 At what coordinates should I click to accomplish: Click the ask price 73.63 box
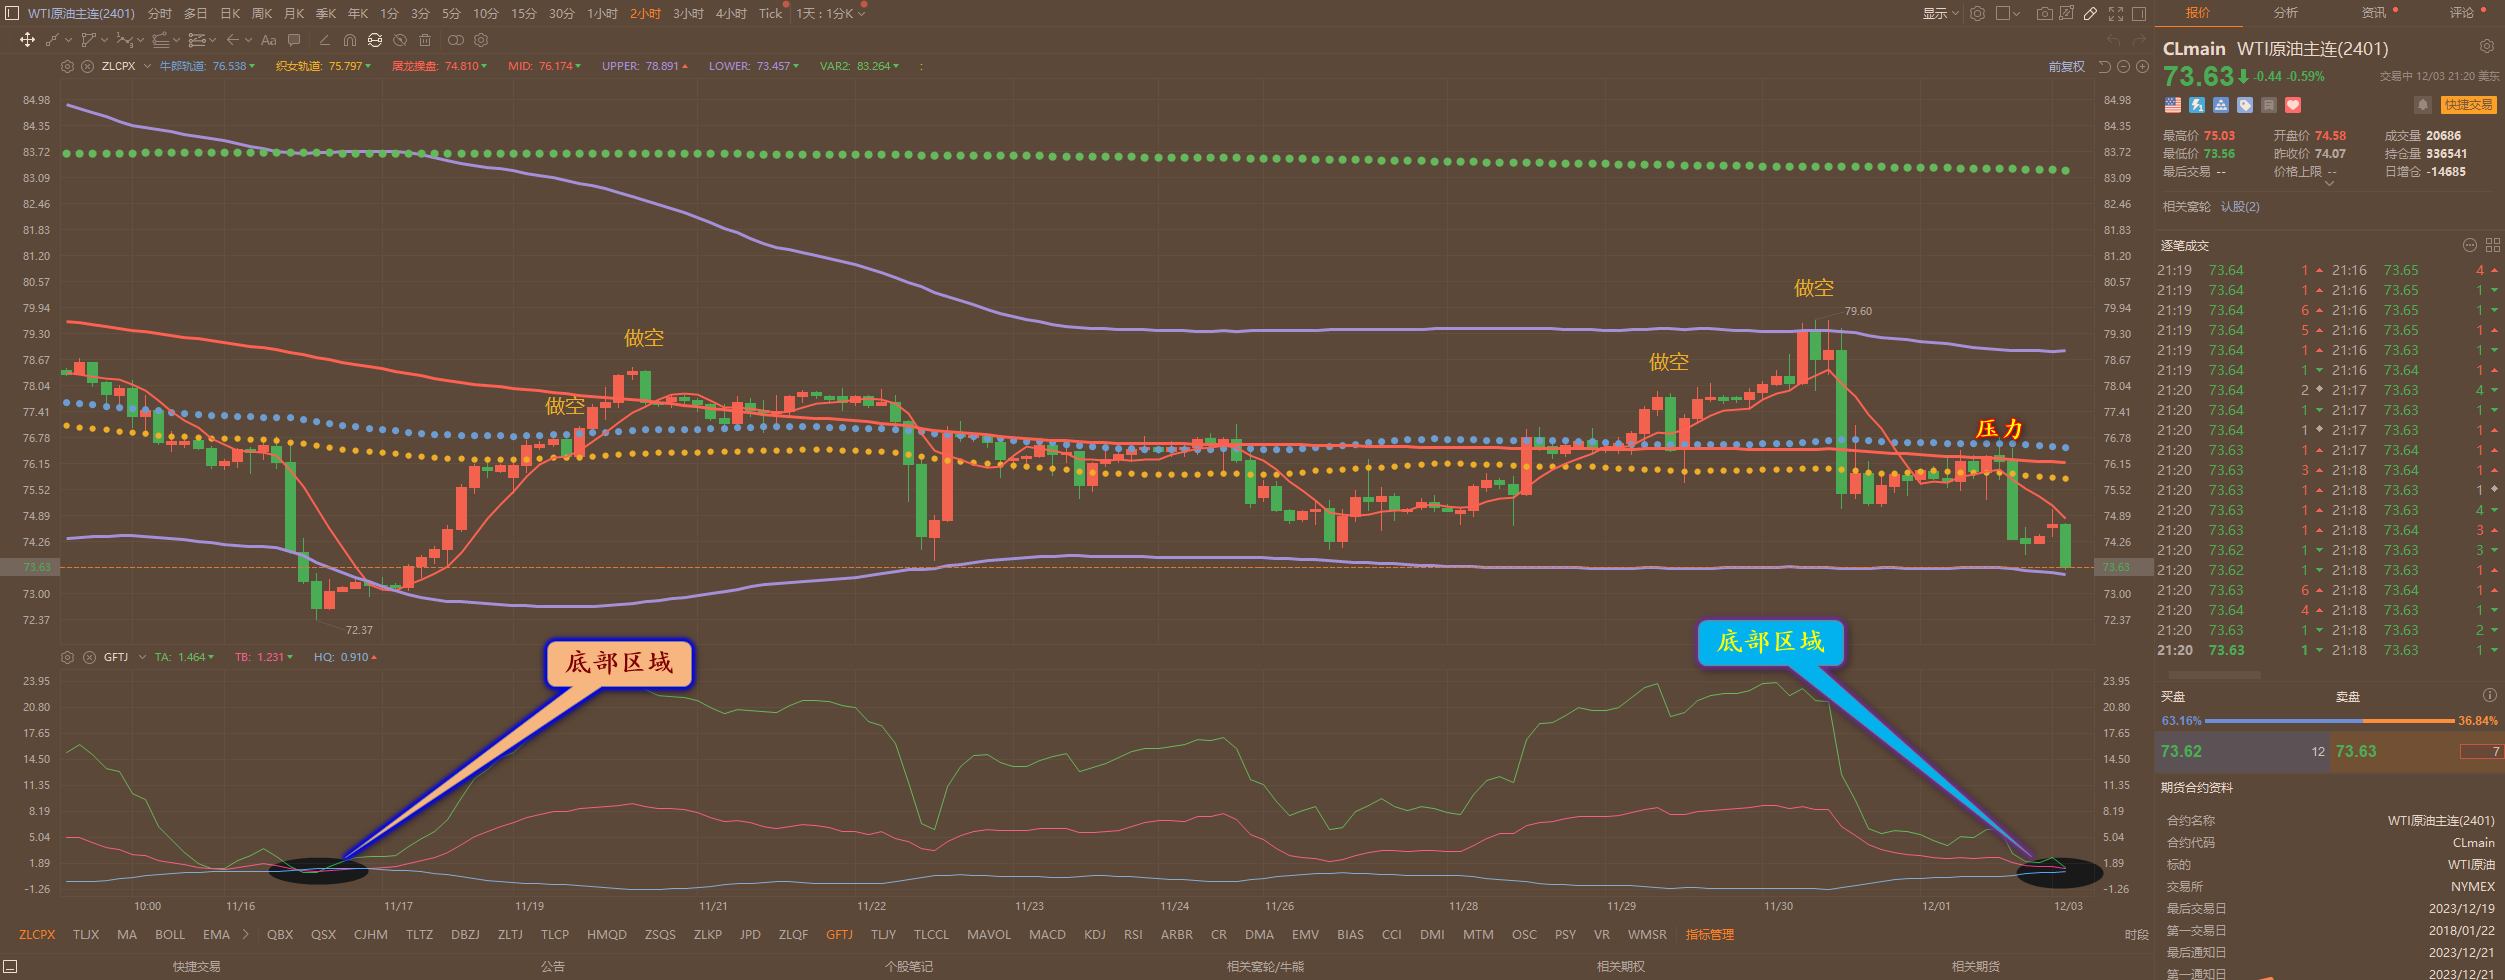2418,751
